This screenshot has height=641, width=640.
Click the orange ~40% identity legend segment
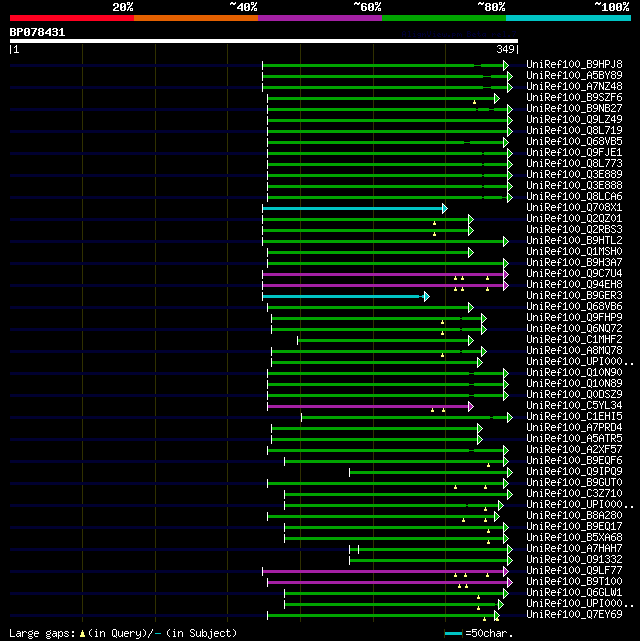pos(196,18)
